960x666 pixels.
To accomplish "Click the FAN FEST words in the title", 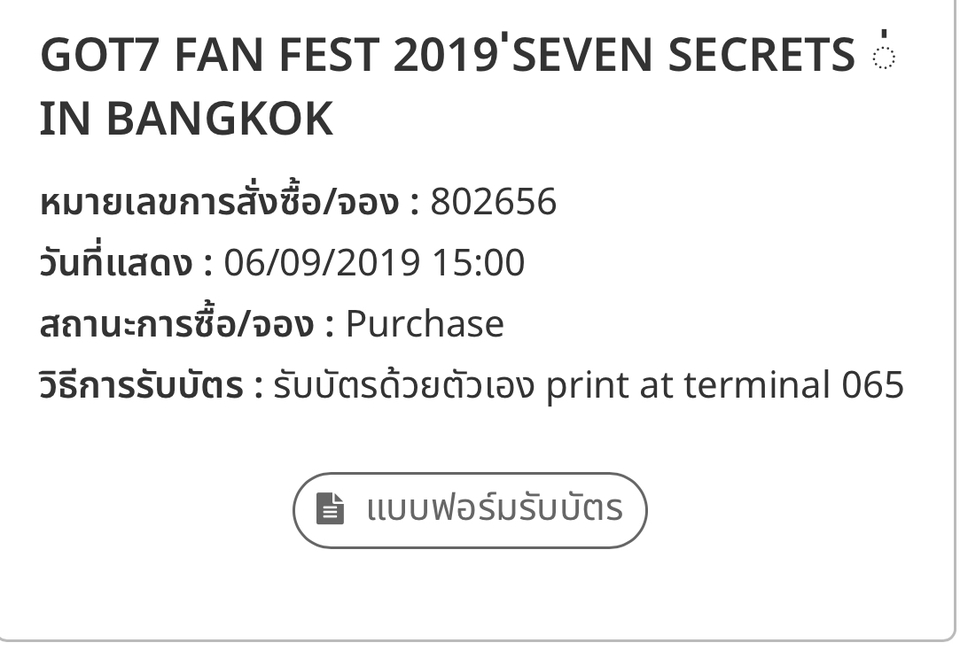I will [x=276, y=57].
